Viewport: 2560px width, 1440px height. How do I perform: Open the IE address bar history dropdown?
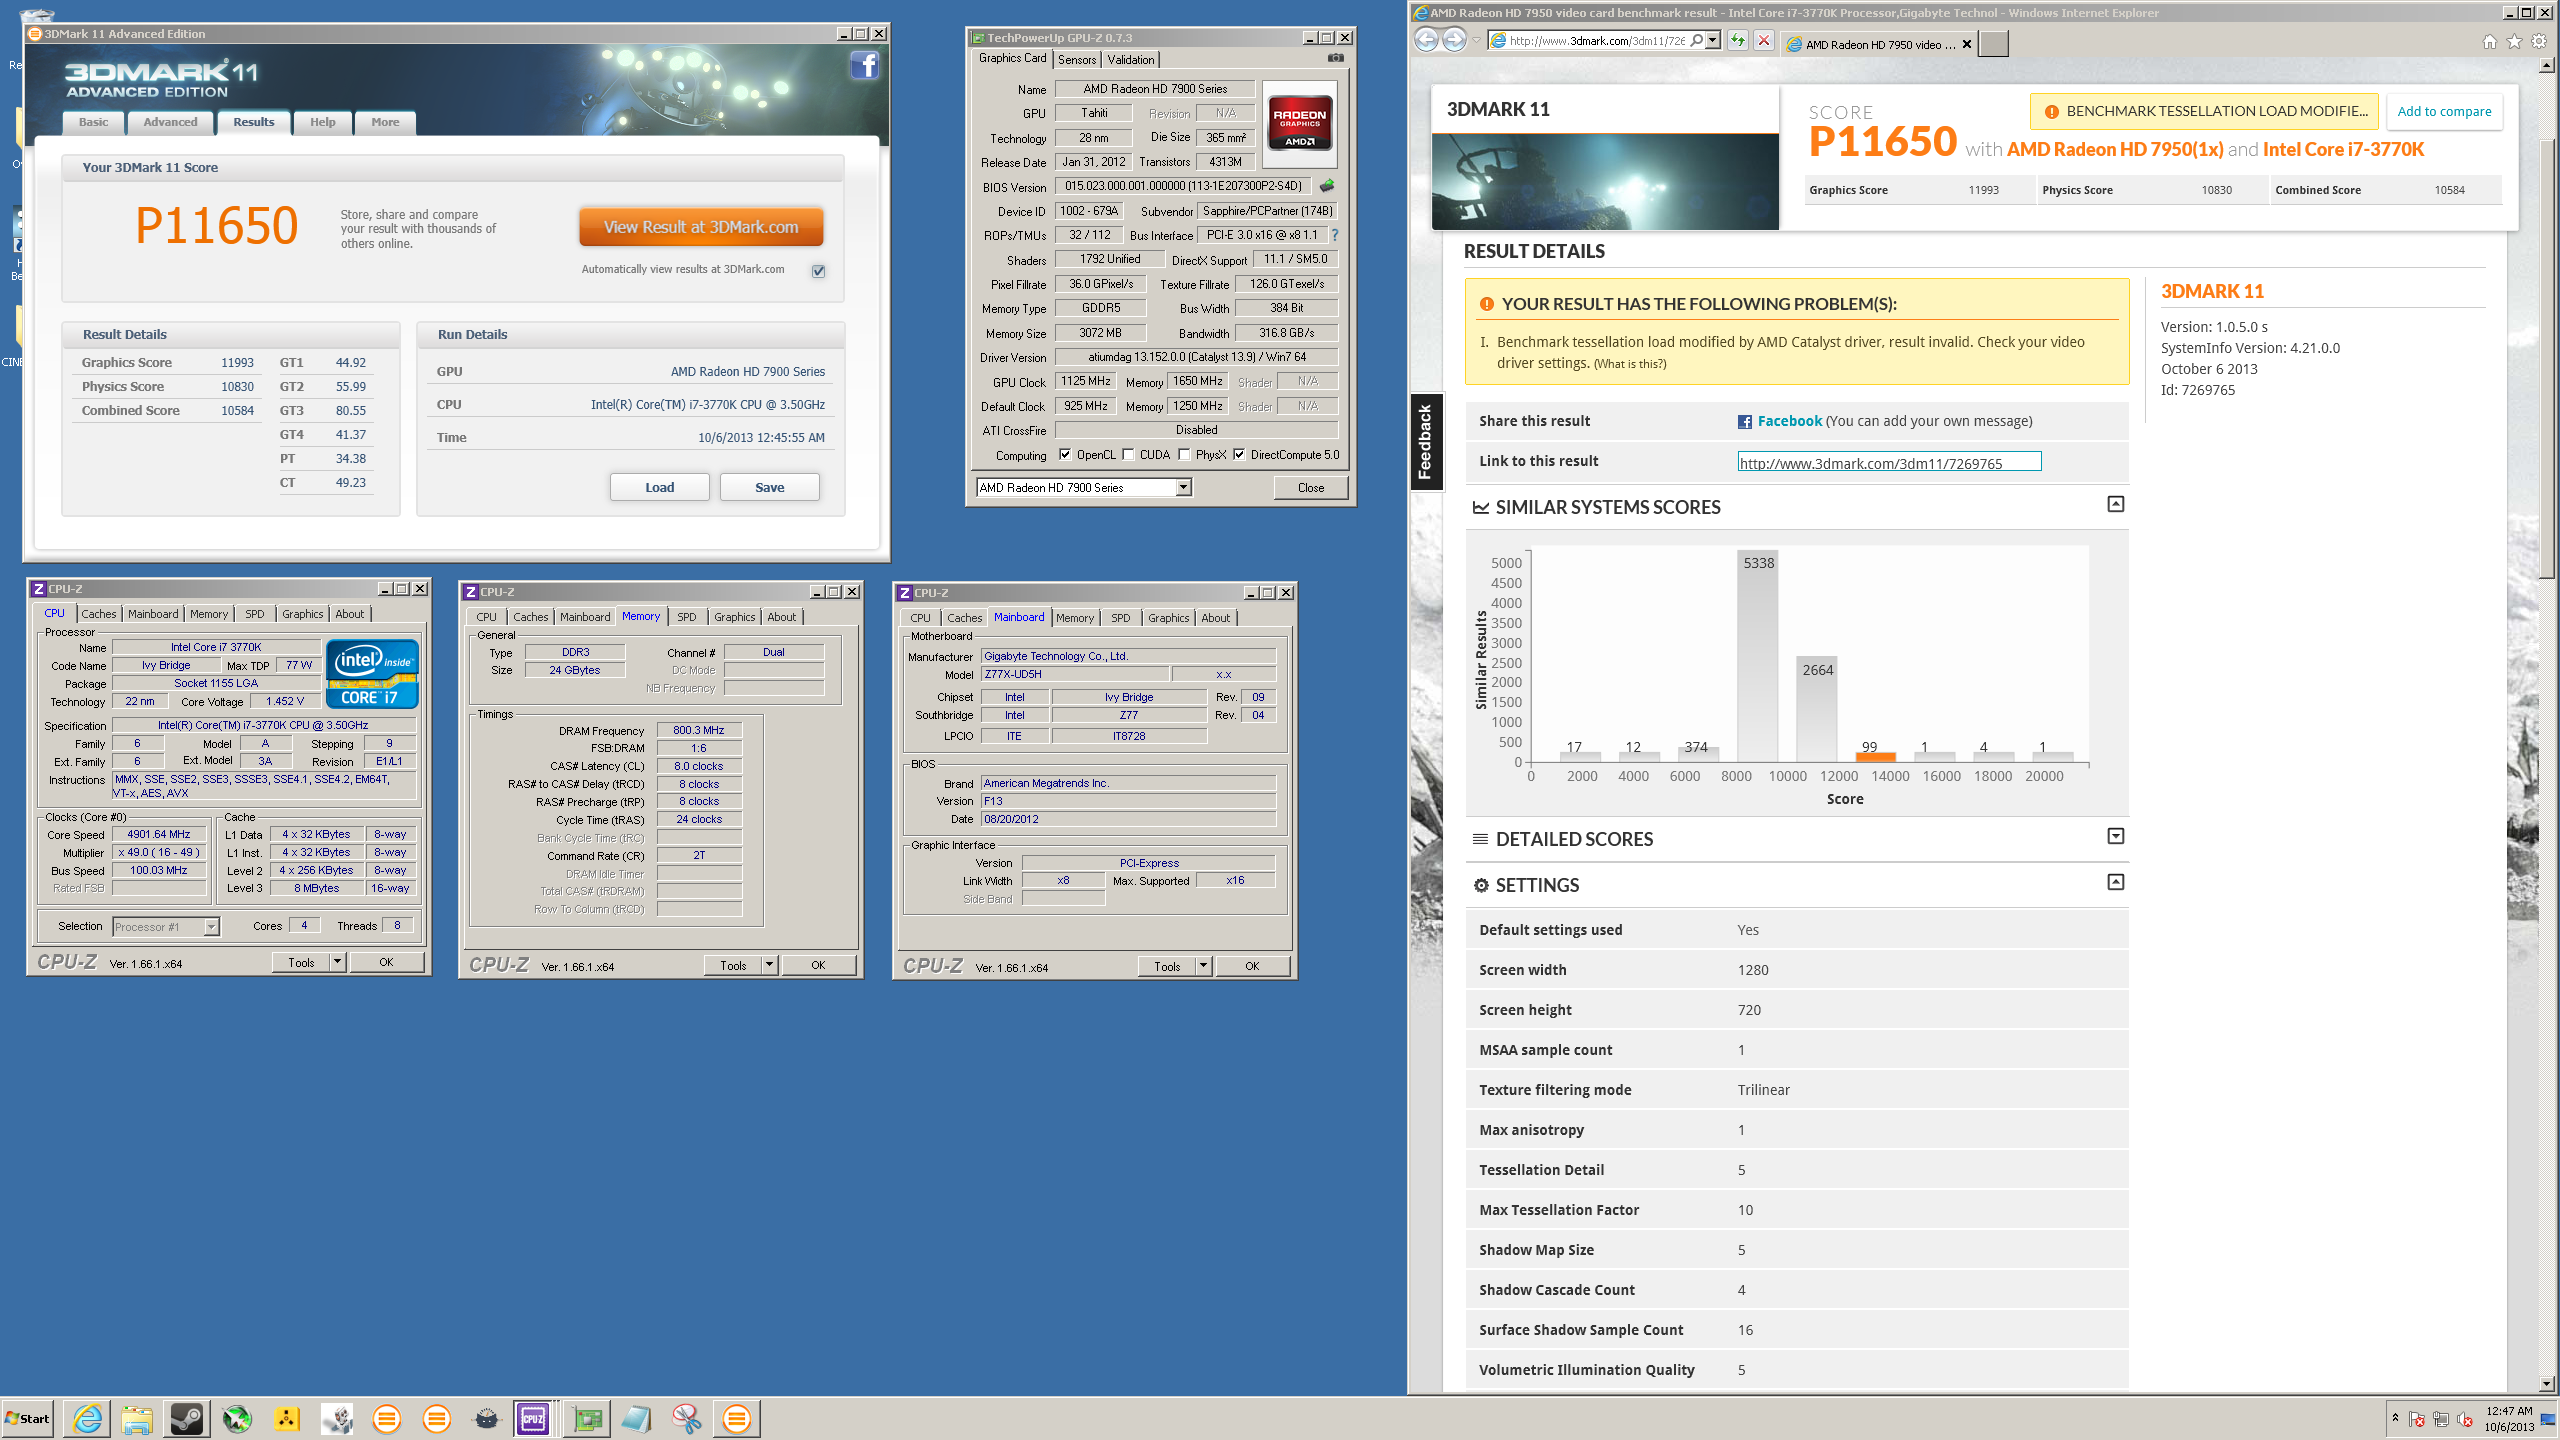click(x=1713, y=41)
